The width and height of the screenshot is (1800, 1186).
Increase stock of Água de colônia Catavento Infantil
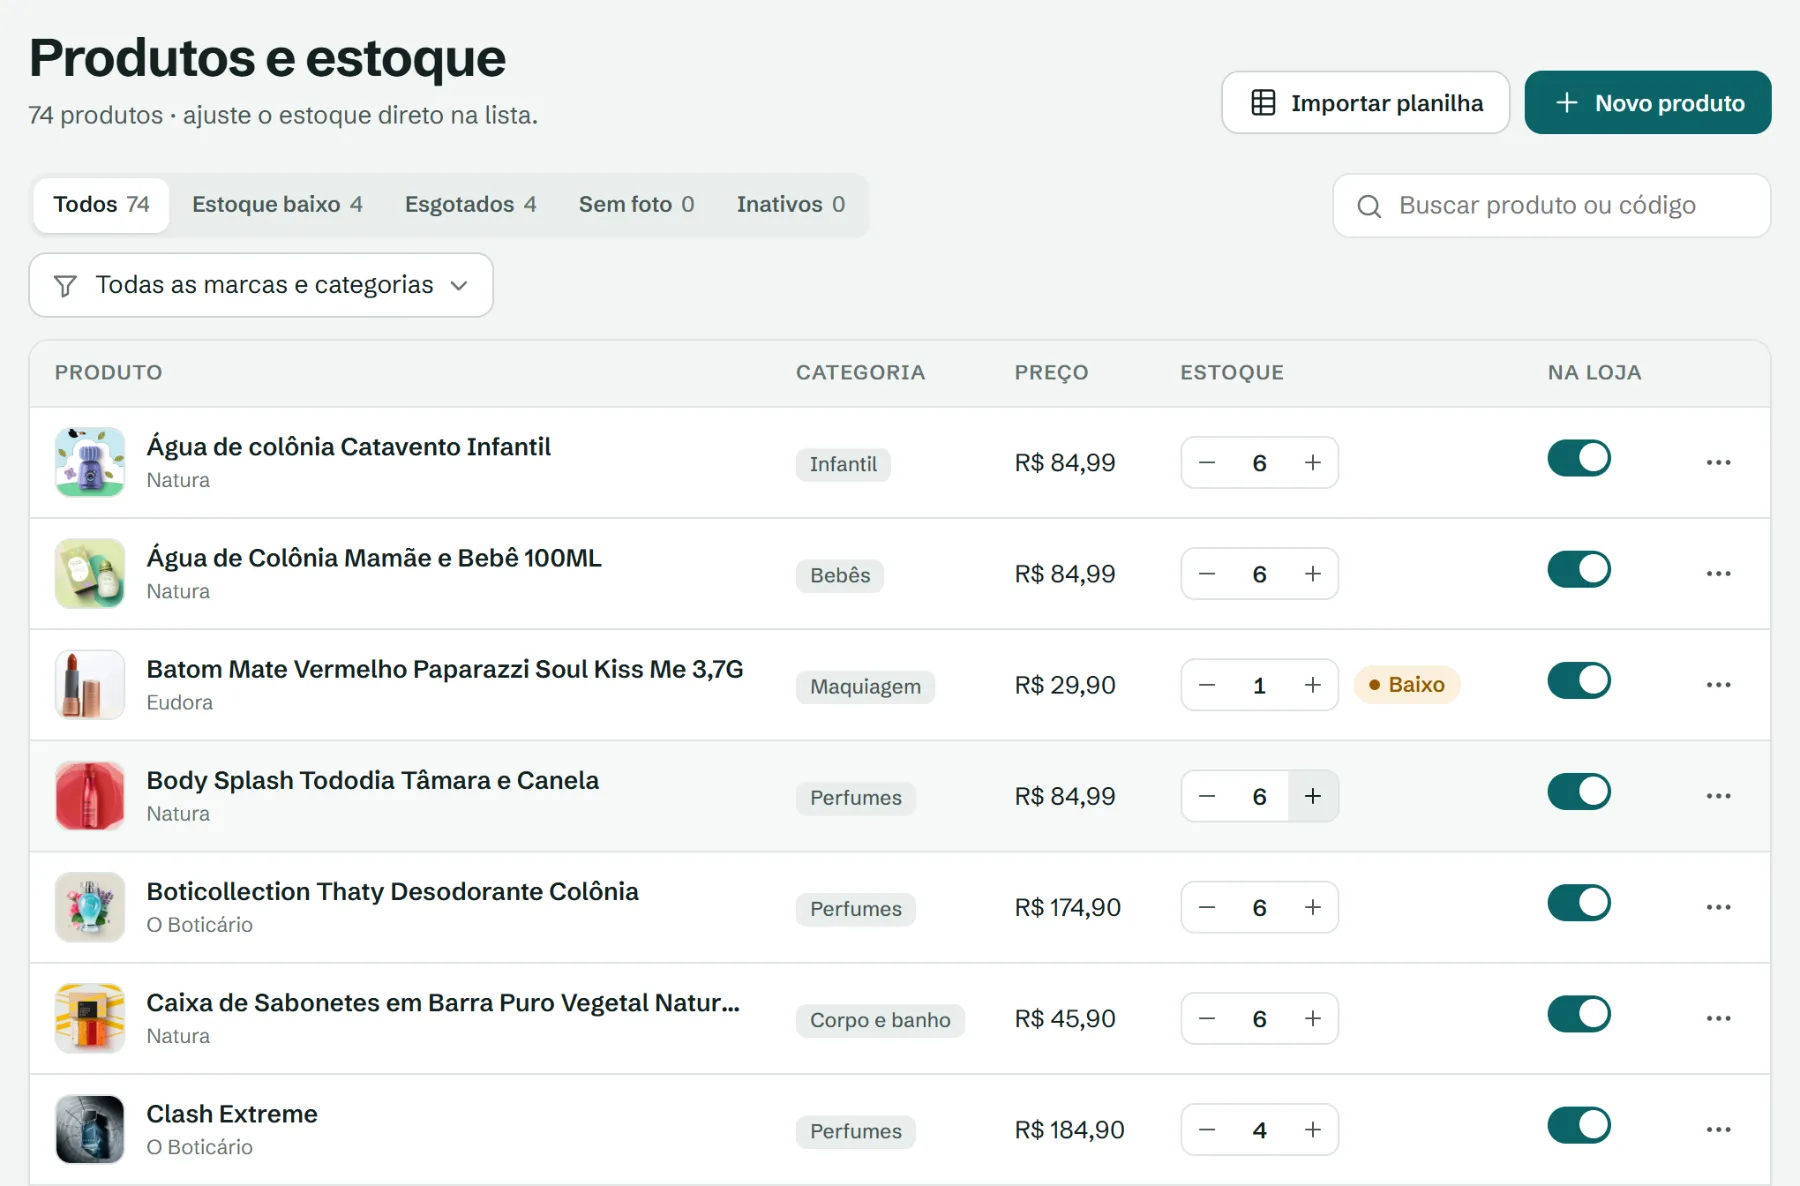pos(1312,462)
